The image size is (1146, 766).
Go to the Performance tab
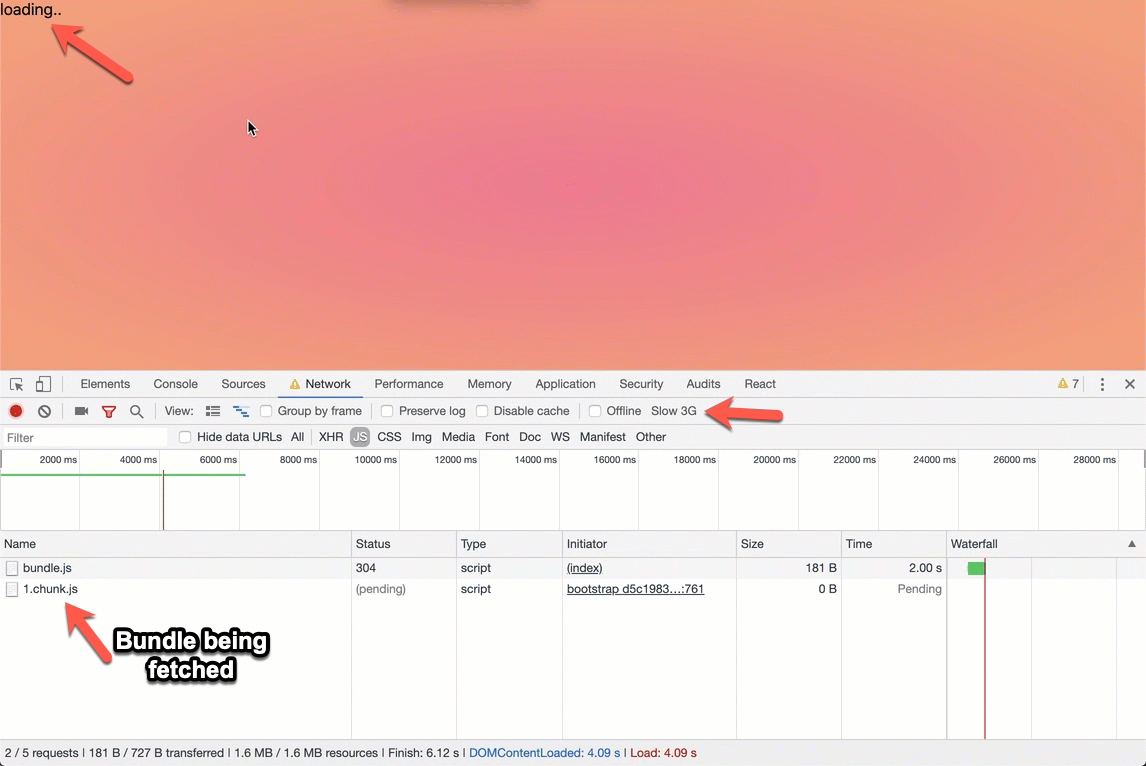[x=409, y=384]
